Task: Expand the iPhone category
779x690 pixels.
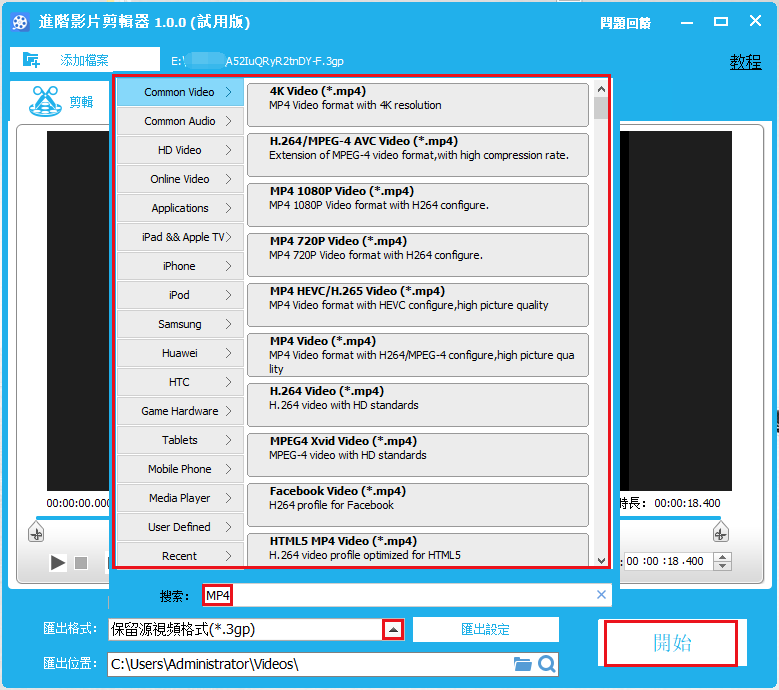Action: tap(180, 266)
